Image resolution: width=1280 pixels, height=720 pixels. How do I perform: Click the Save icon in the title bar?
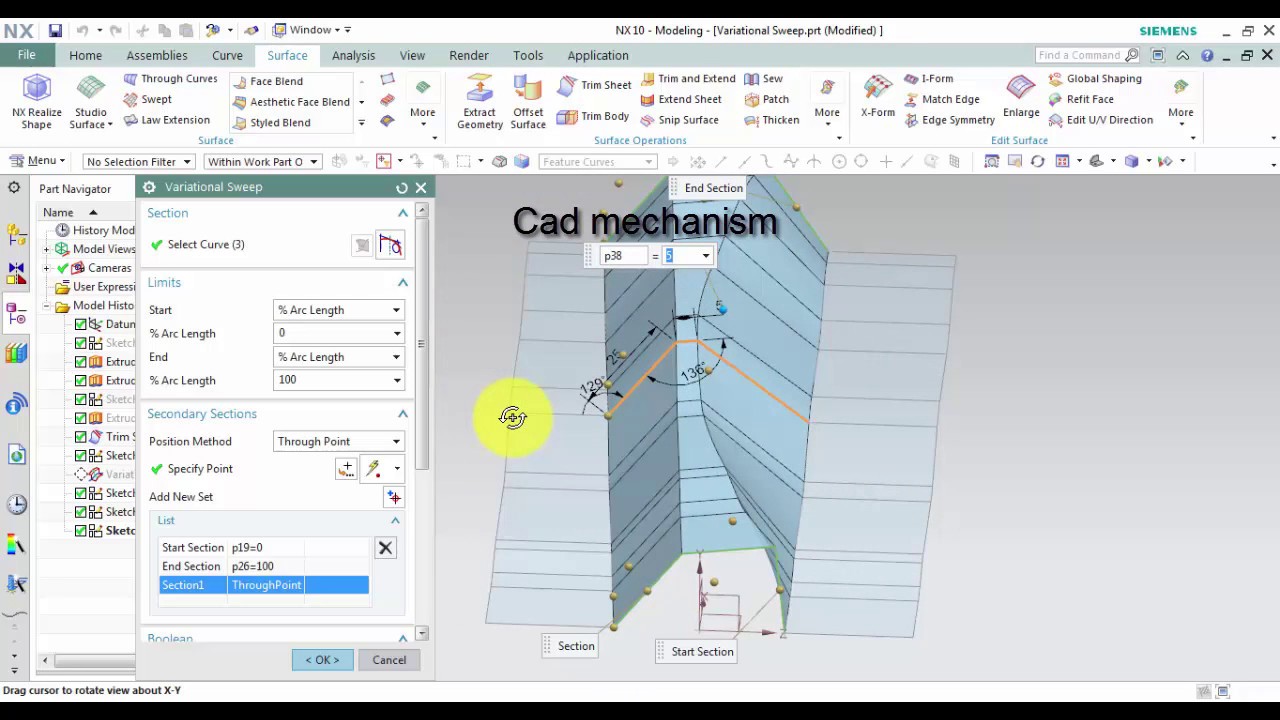55,31
